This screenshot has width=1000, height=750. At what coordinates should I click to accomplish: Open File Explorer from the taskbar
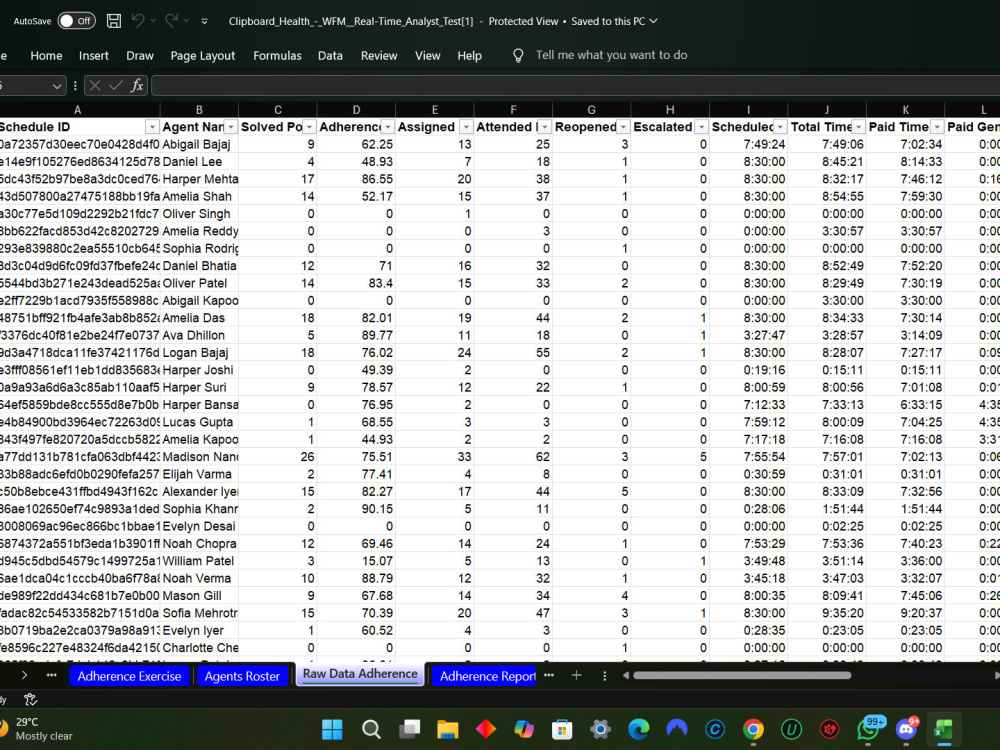click(448, 729)
